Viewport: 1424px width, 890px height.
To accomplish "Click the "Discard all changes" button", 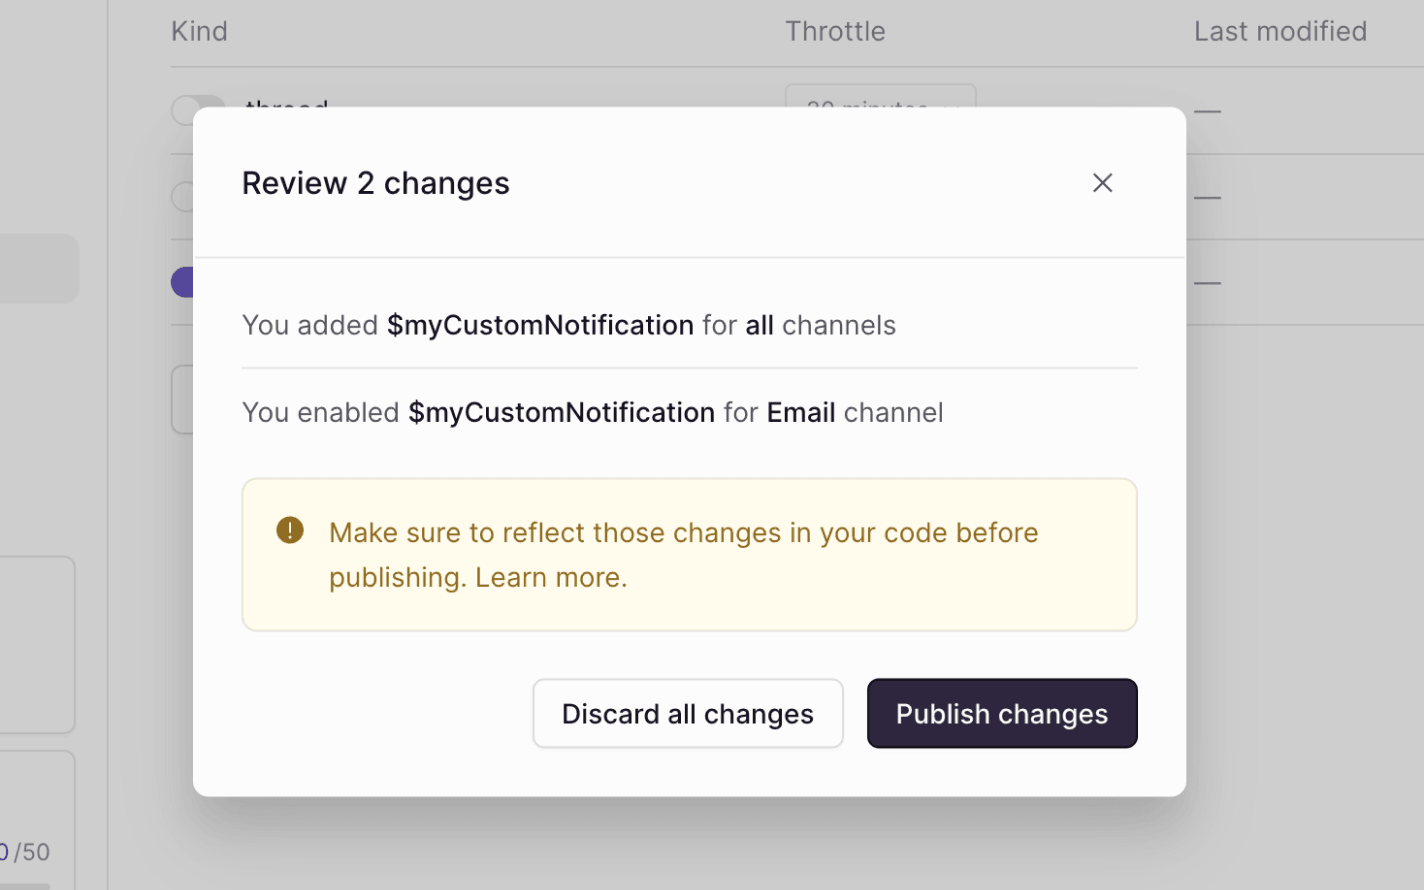I will click(x=687, y=713).
